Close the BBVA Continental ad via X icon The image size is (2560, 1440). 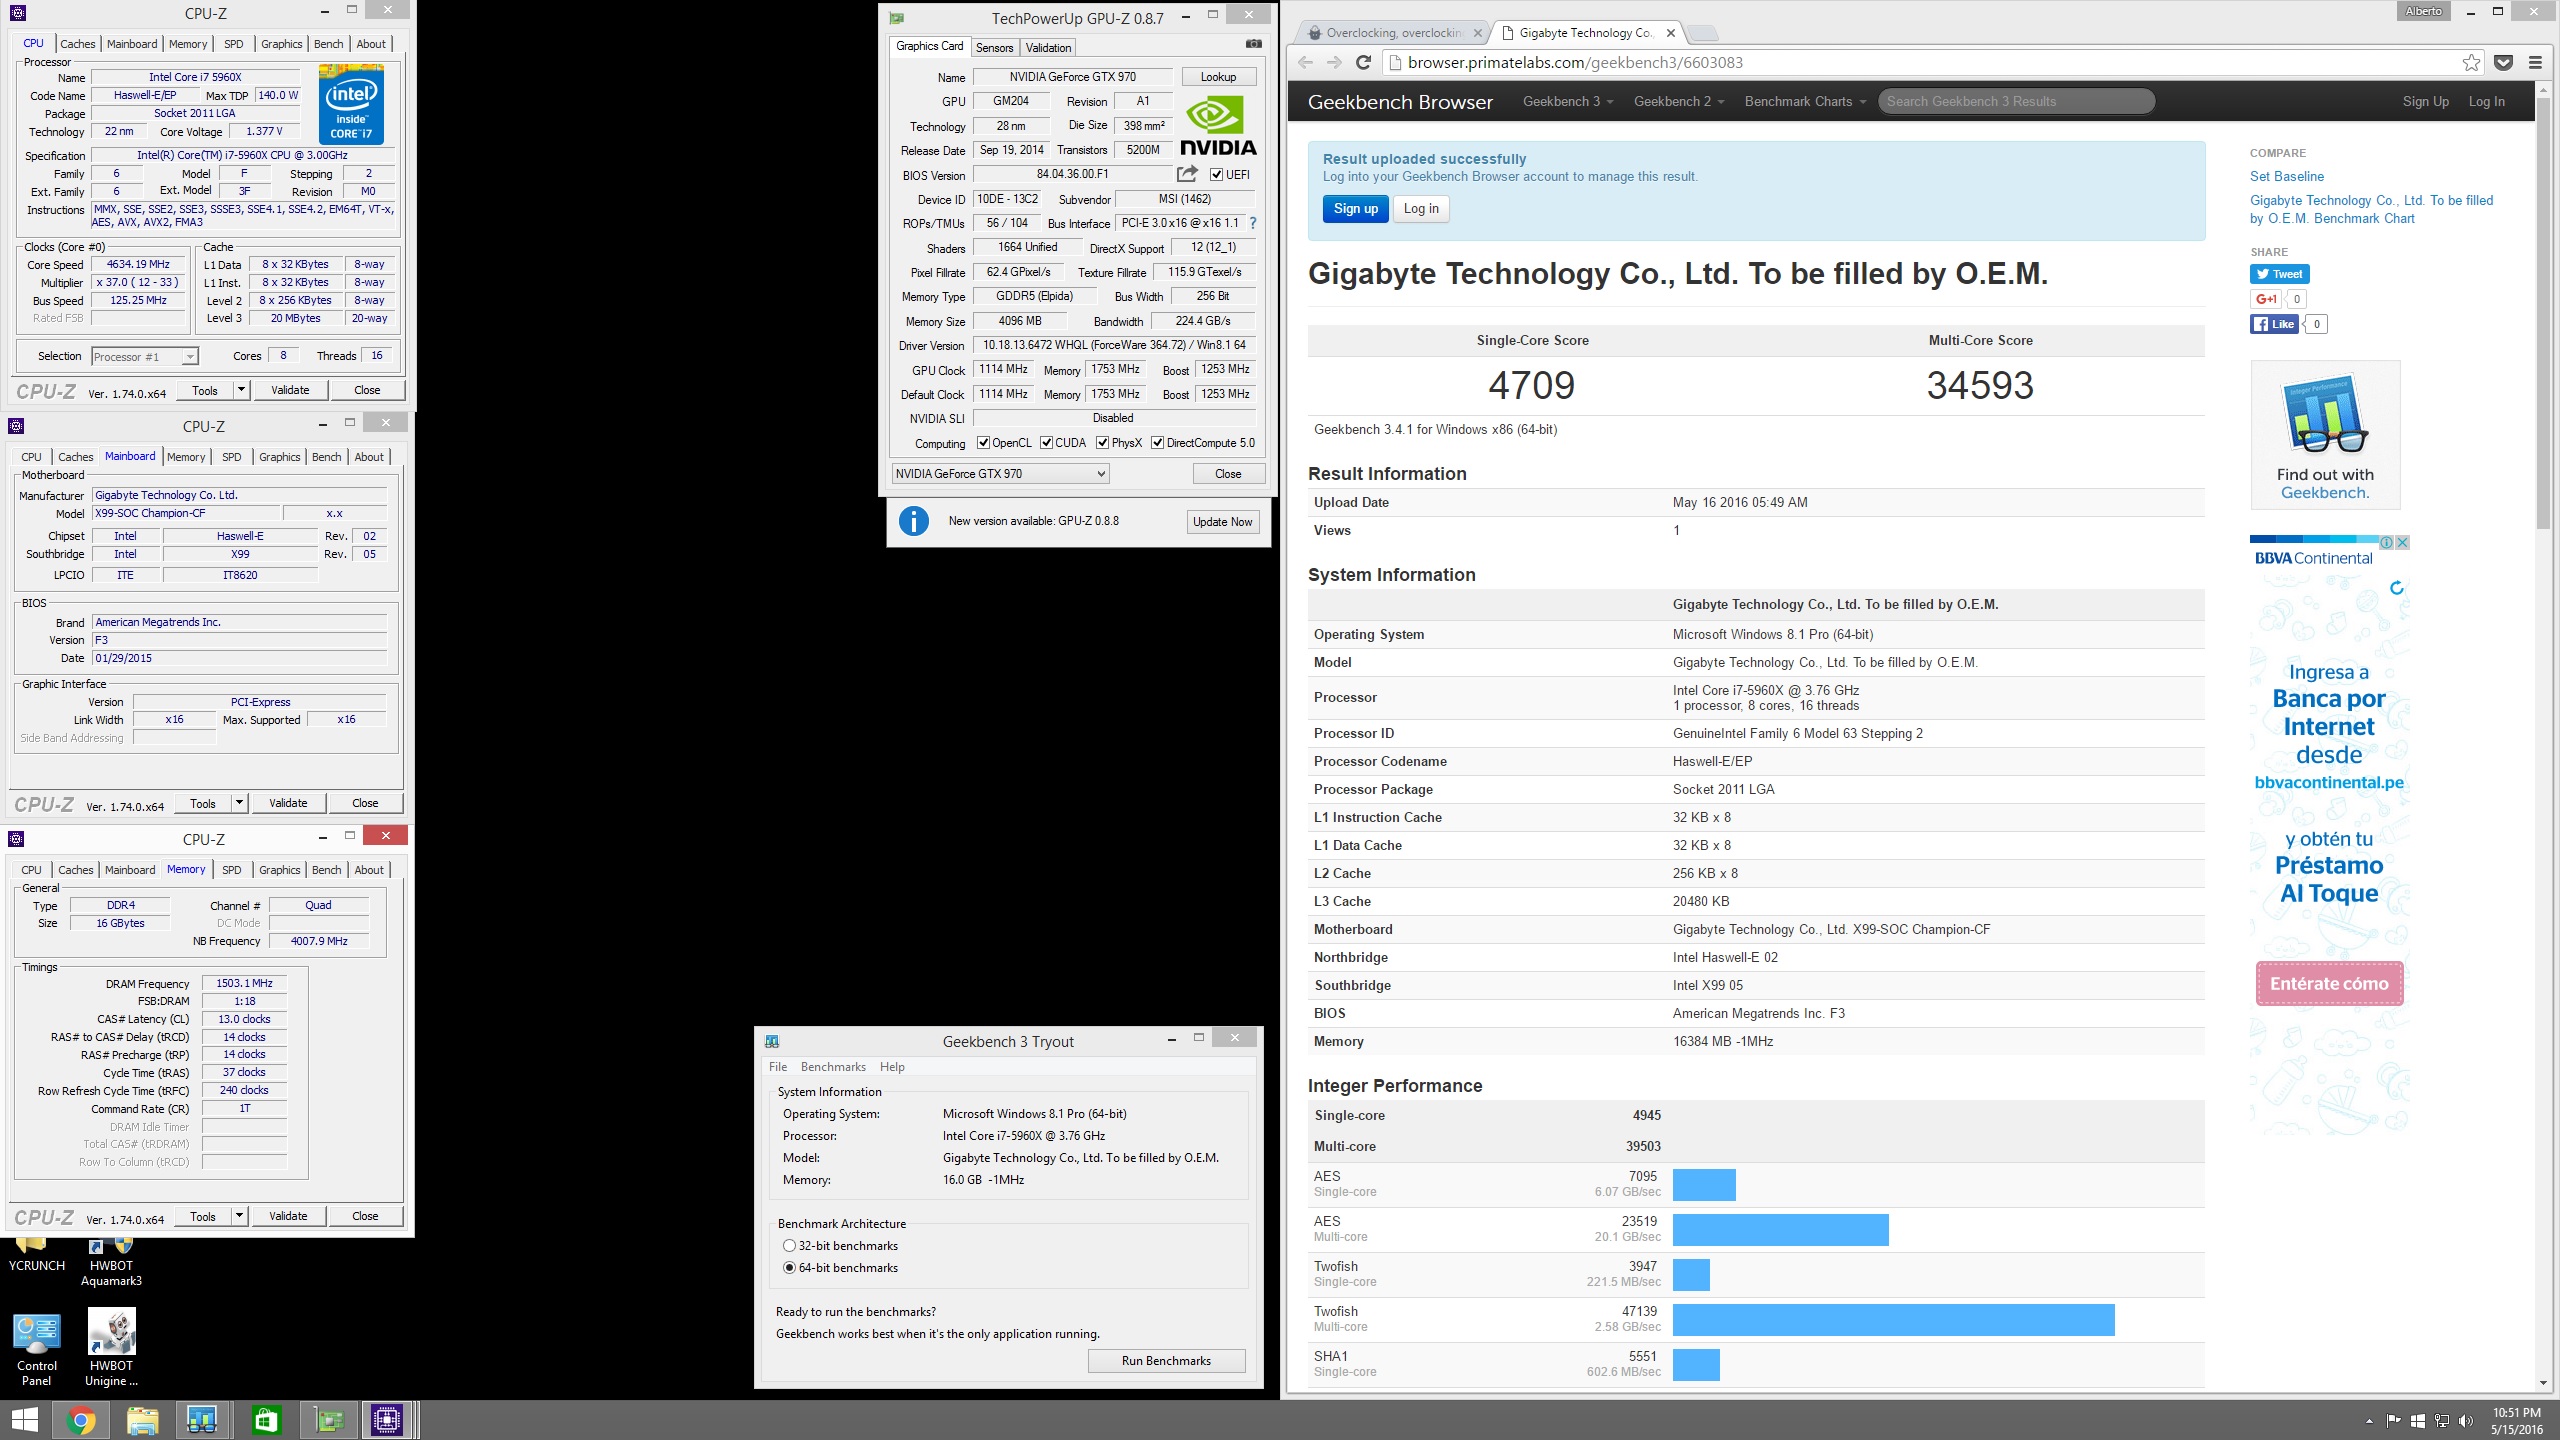pos(2402,542)
